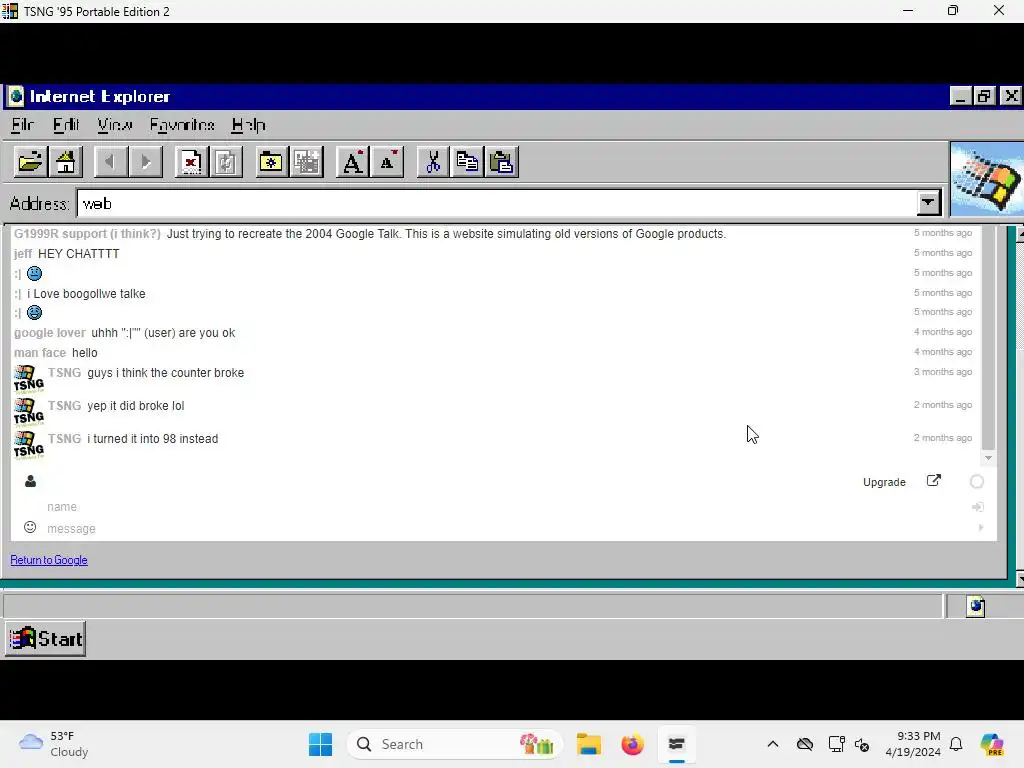Open Favorites folder toolbar icon
Image resolution: width=1024 pixels, height=768 pixels.
[x=271, y=162]
